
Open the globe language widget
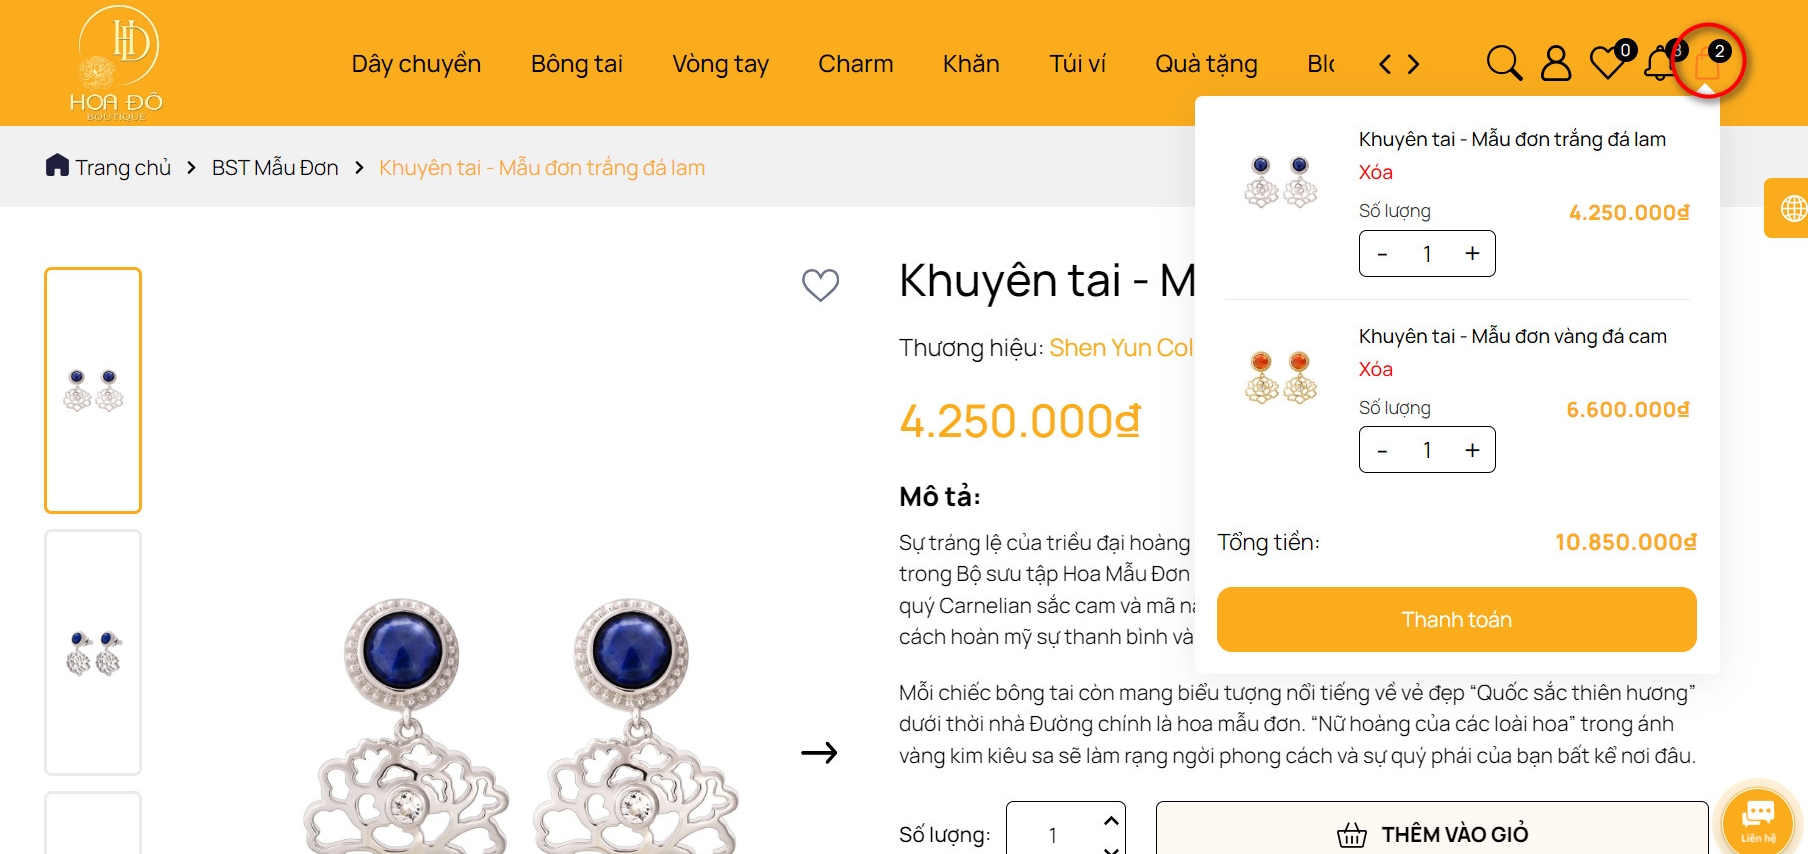[1792, 208]
